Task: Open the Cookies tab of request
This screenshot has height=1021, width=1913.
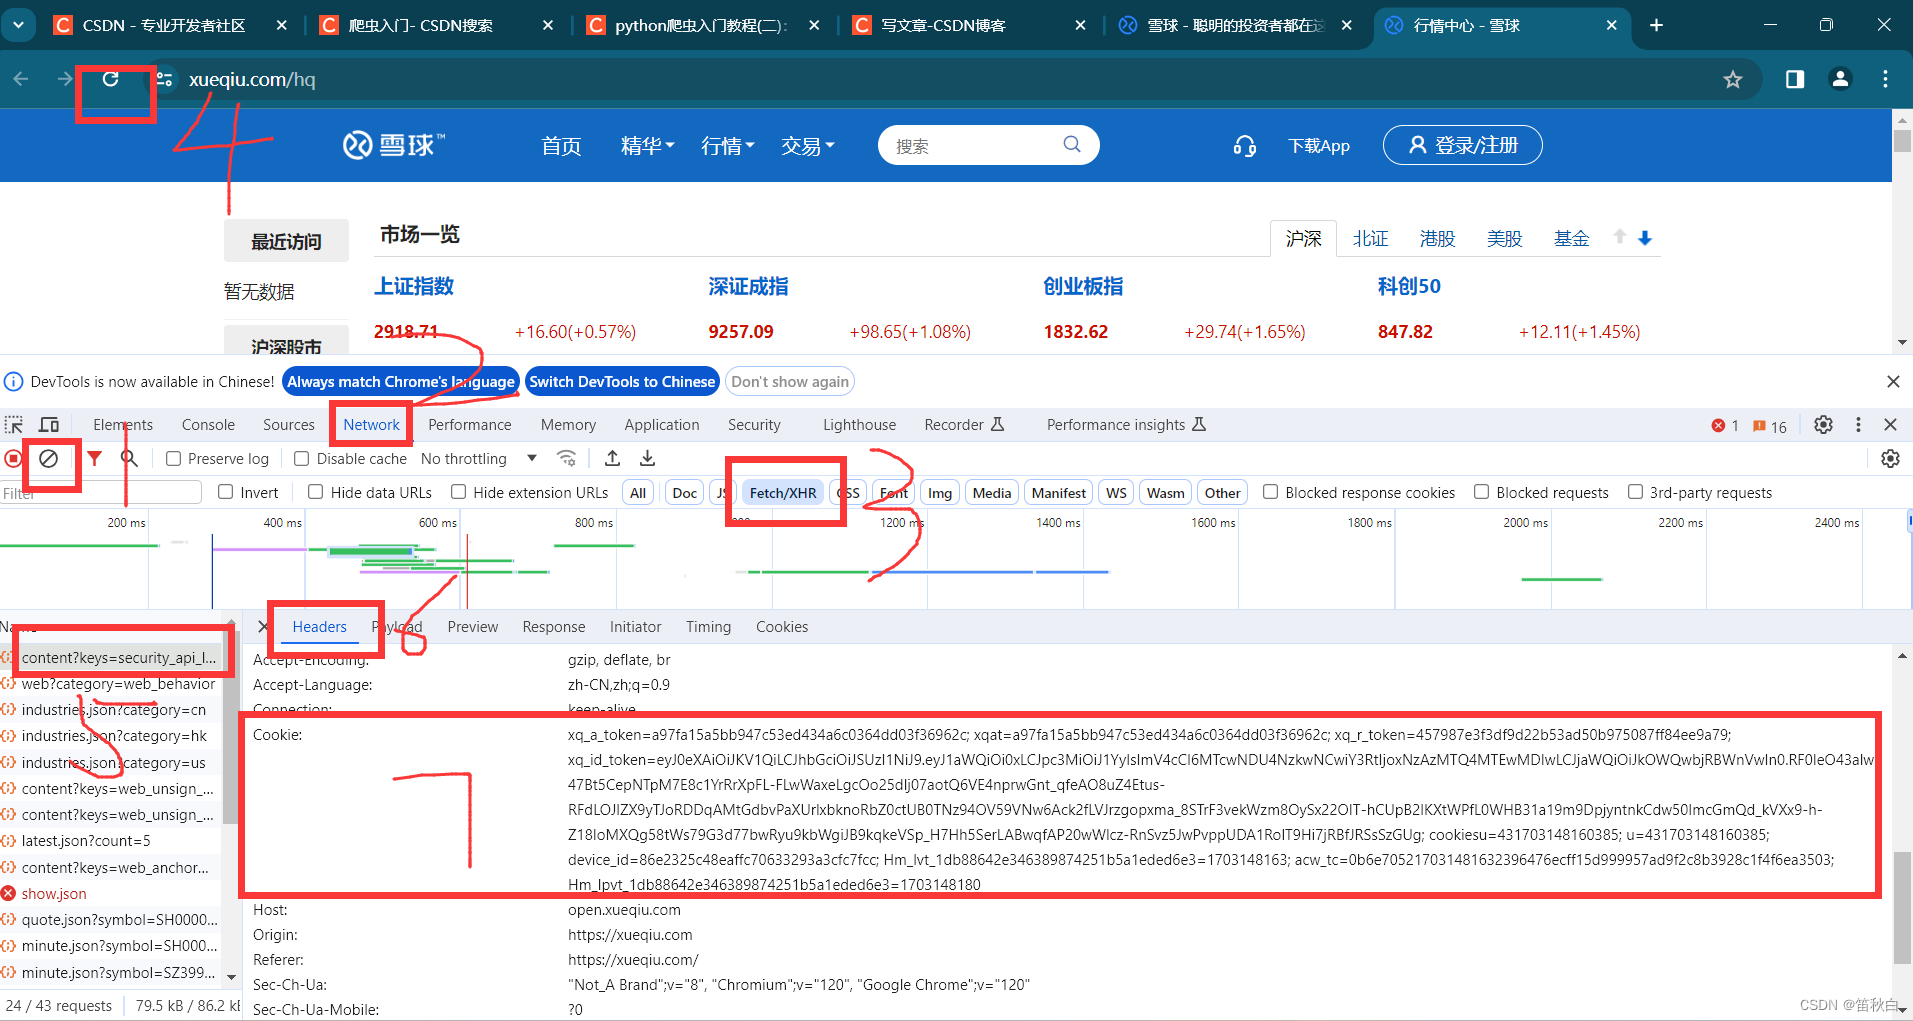Action: coord(781,626)
